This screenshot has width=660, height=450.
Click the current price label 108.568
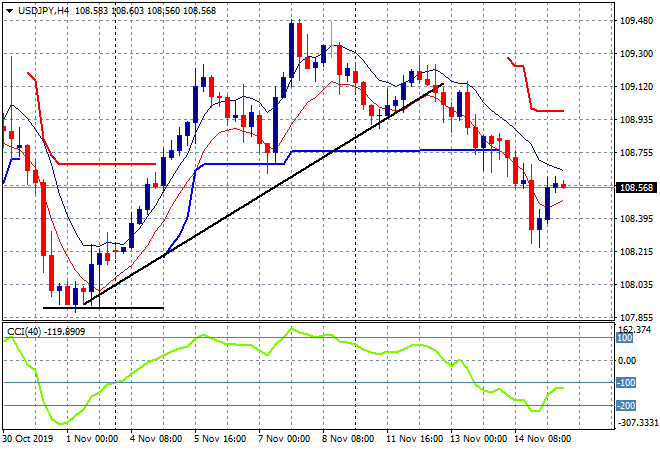636,187
